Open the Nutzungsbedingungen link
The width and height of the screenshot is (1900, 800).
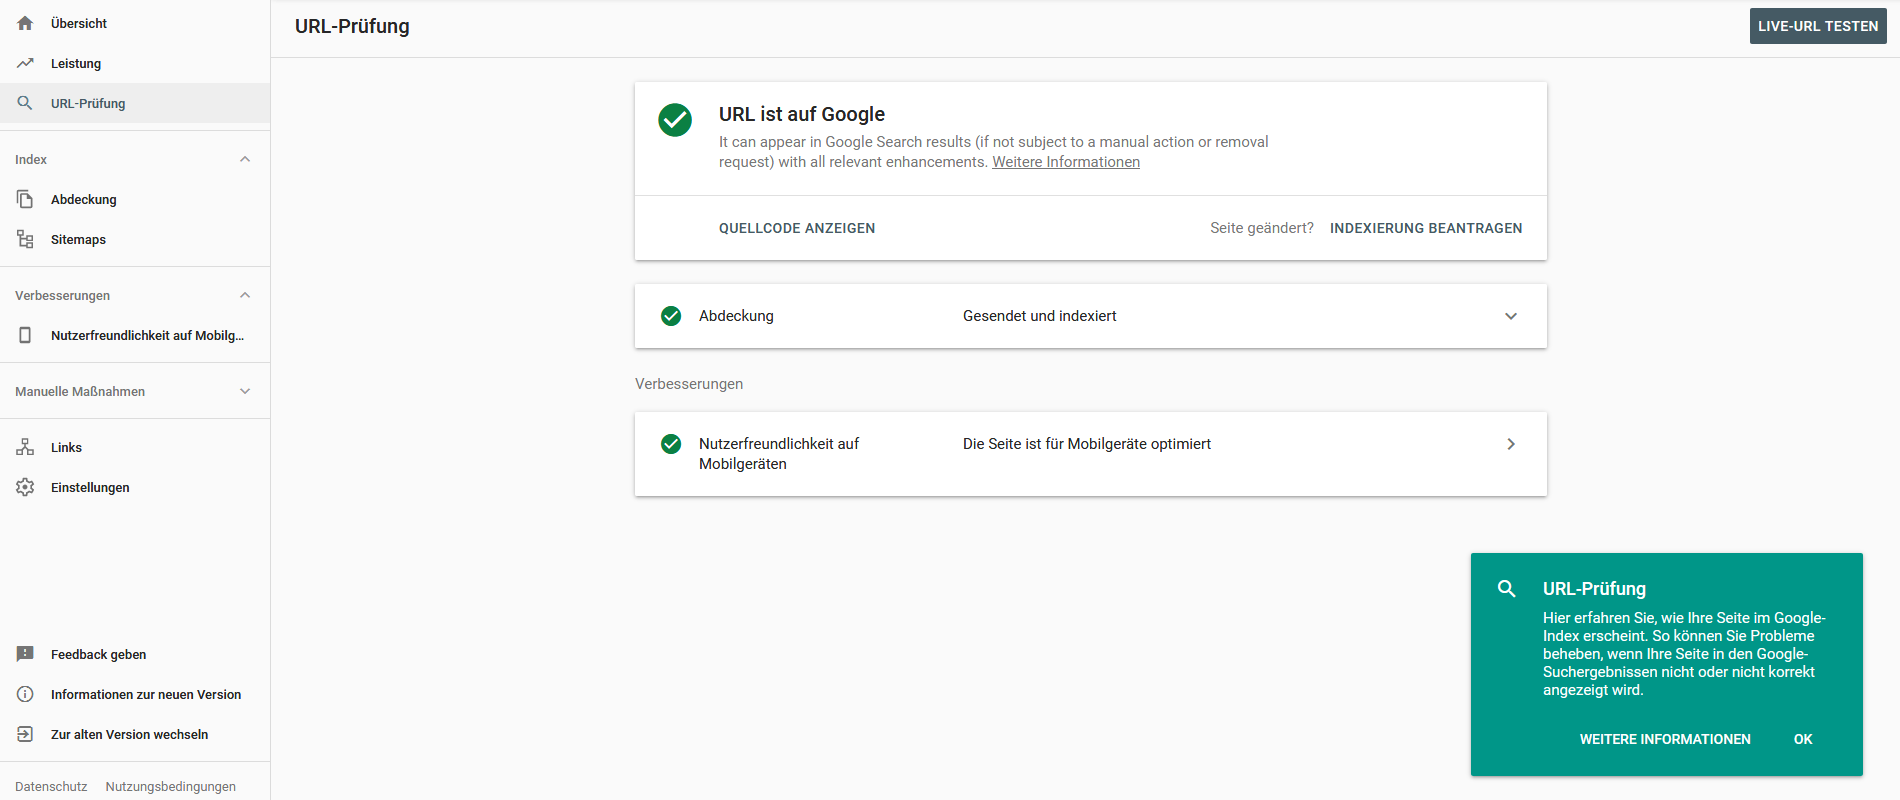[x=171, y=787]
